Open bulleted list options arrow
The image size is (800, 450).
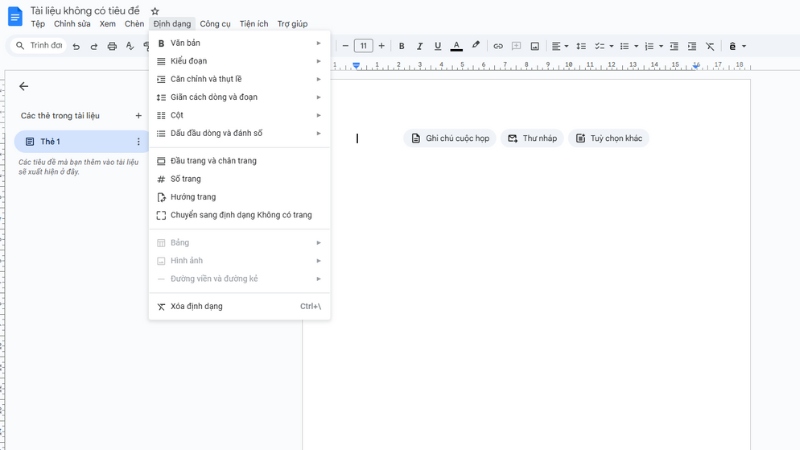tap(636, 46)
